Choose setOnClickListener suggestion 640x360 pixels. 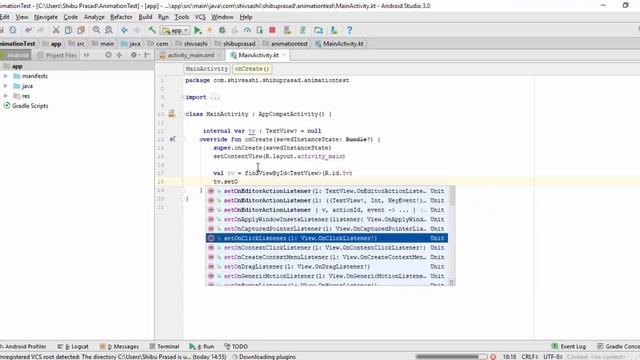[x=327, y=238]
